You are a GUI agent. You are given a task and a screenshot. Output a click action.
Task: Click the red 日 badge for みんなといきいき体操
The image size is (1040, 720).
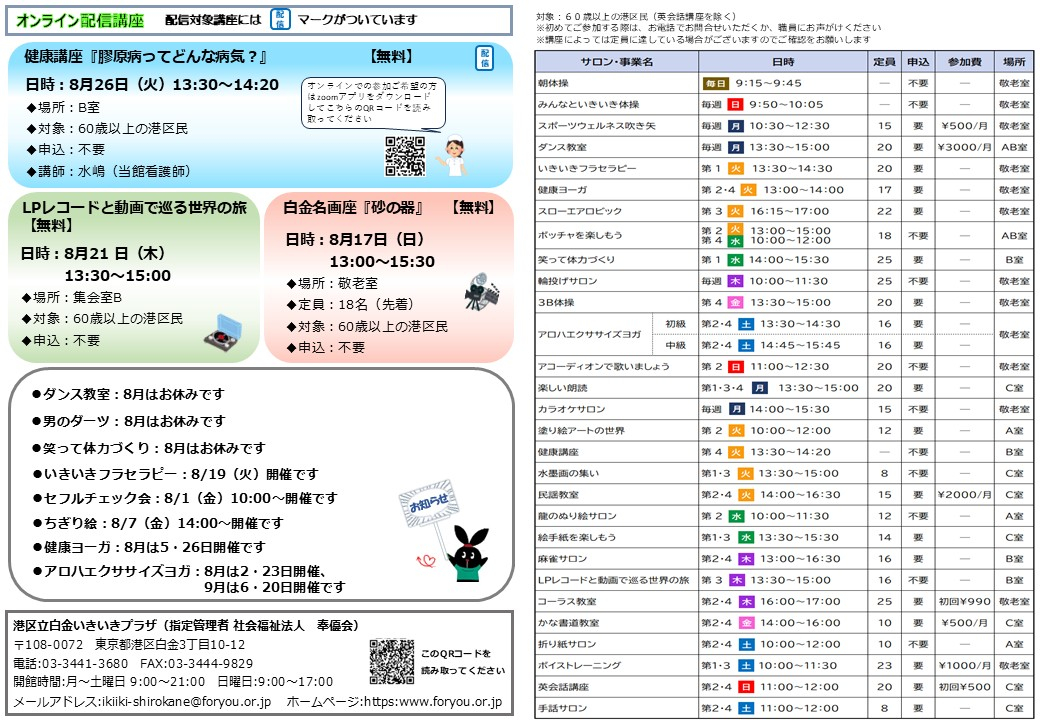coord(734,105)
